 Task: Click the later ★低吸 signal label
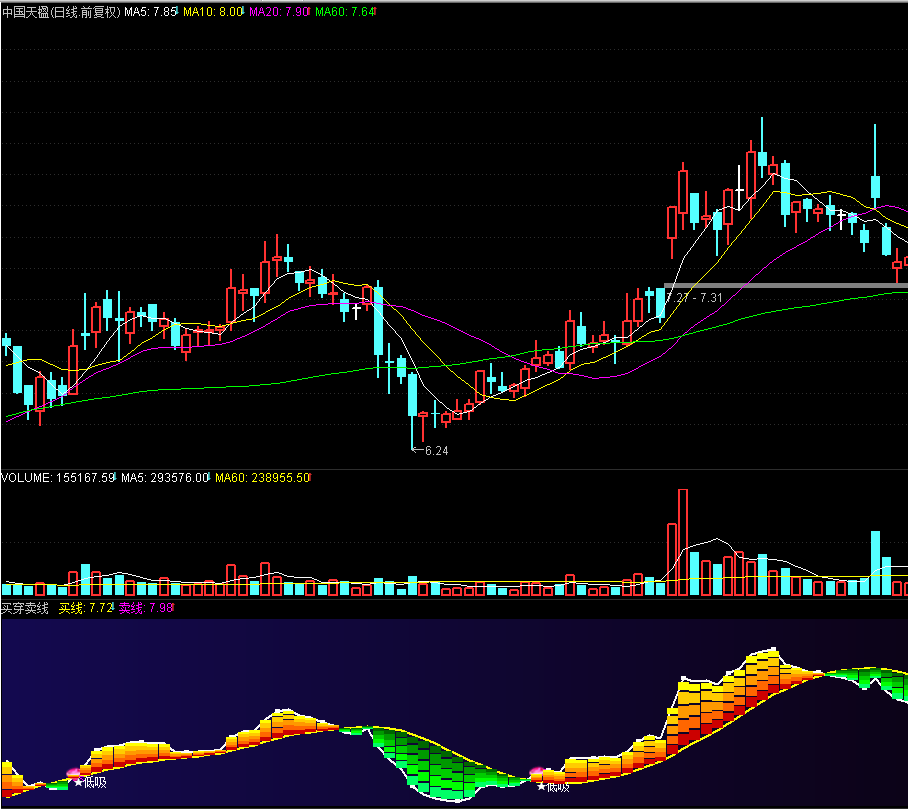click(553, 787)
